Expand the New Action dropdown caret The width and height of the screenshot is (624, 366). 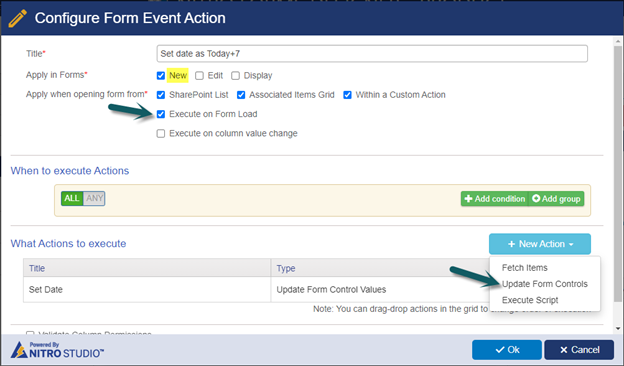tap(571, 244)
